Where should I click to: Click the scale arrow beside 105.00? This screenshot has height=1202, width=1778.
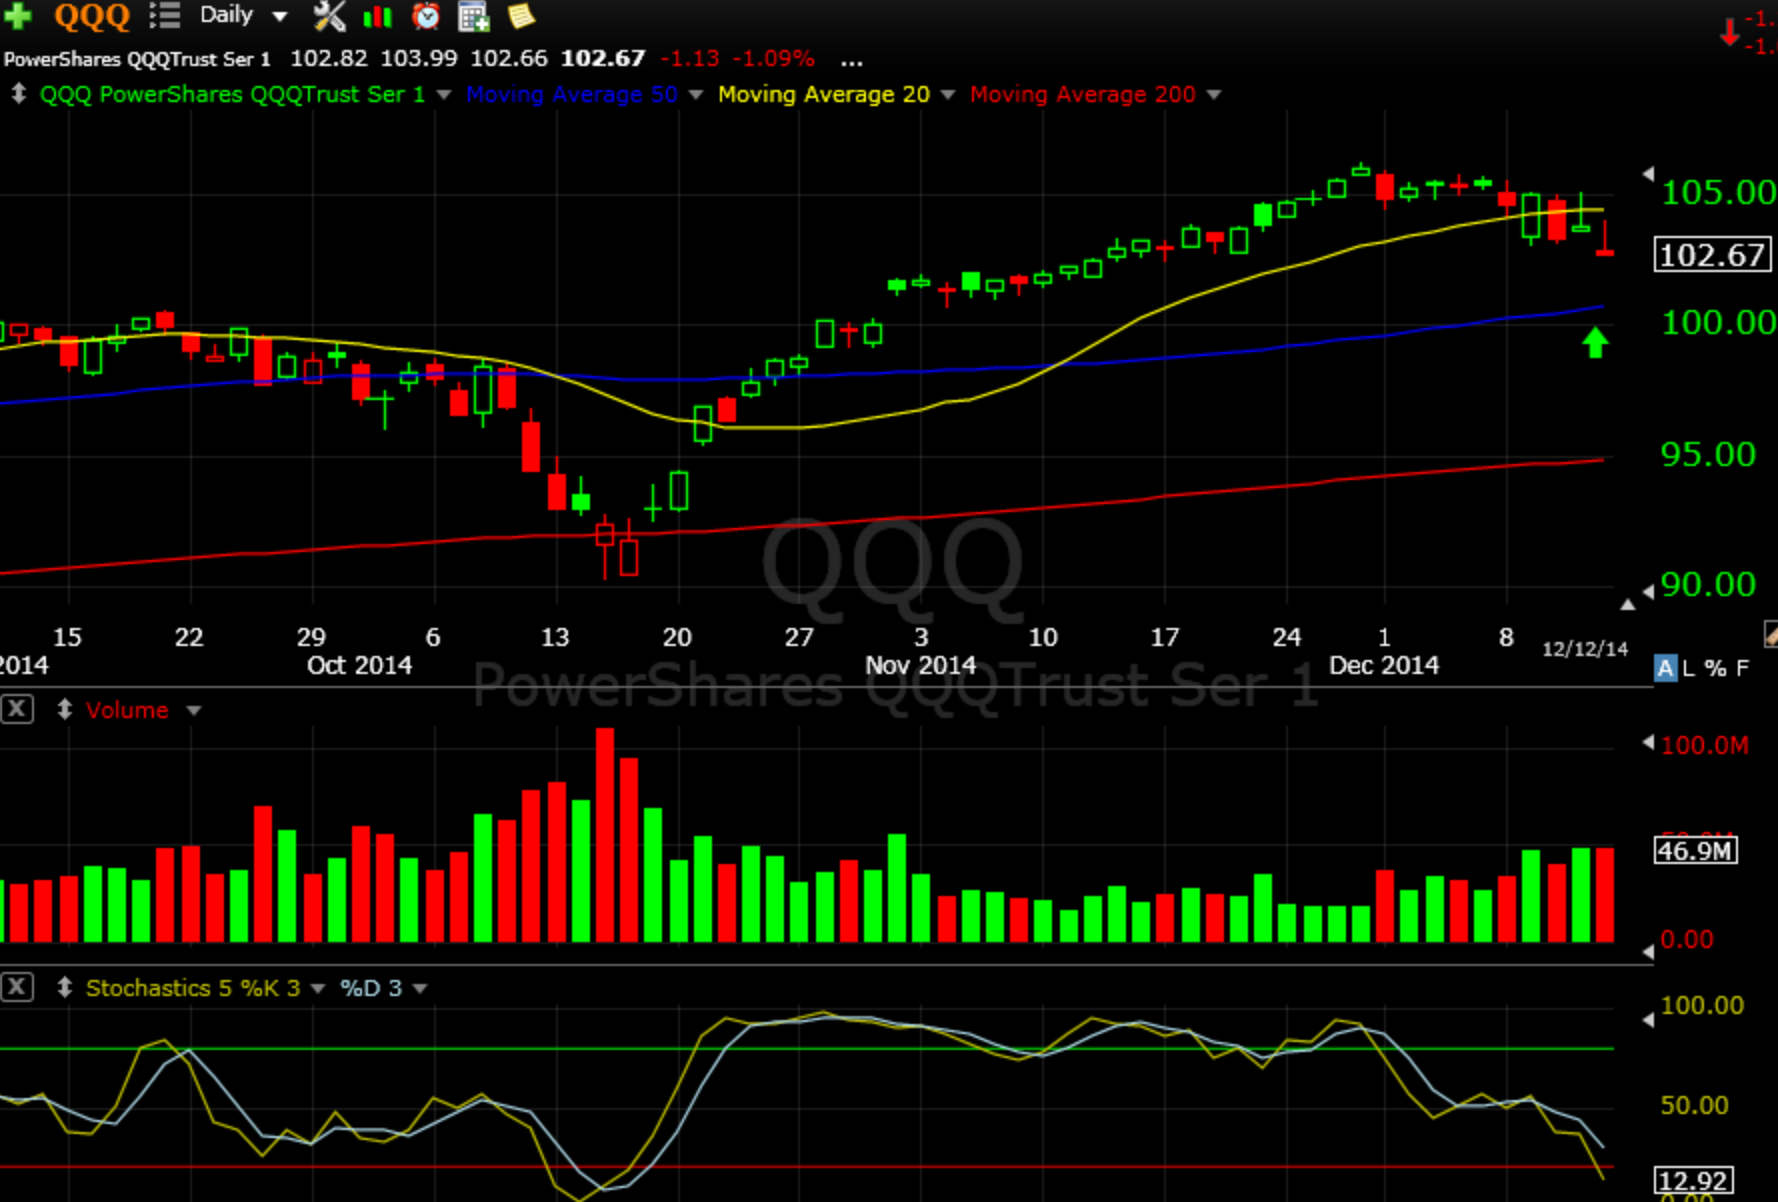[1648, 174]
